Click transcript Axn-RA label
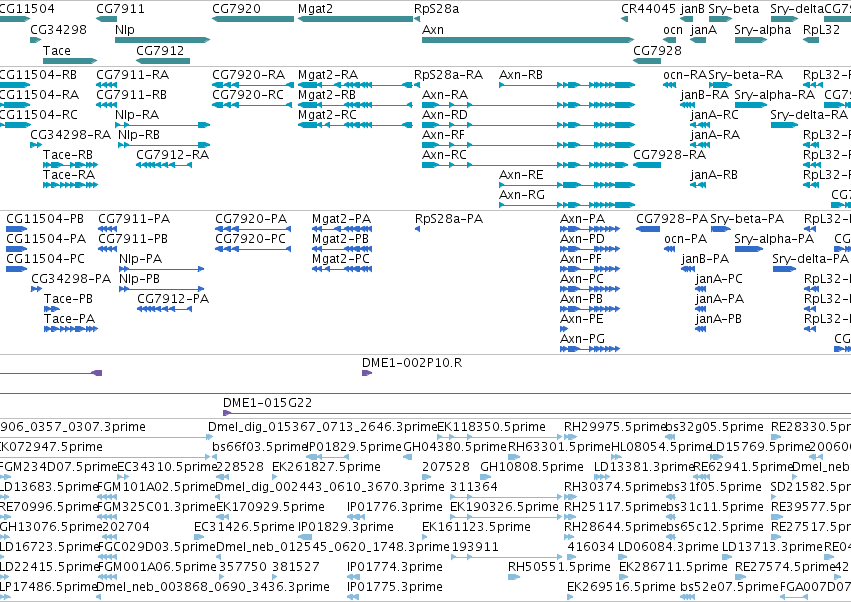This screenshot has width=851, height=602. [445, 94]
